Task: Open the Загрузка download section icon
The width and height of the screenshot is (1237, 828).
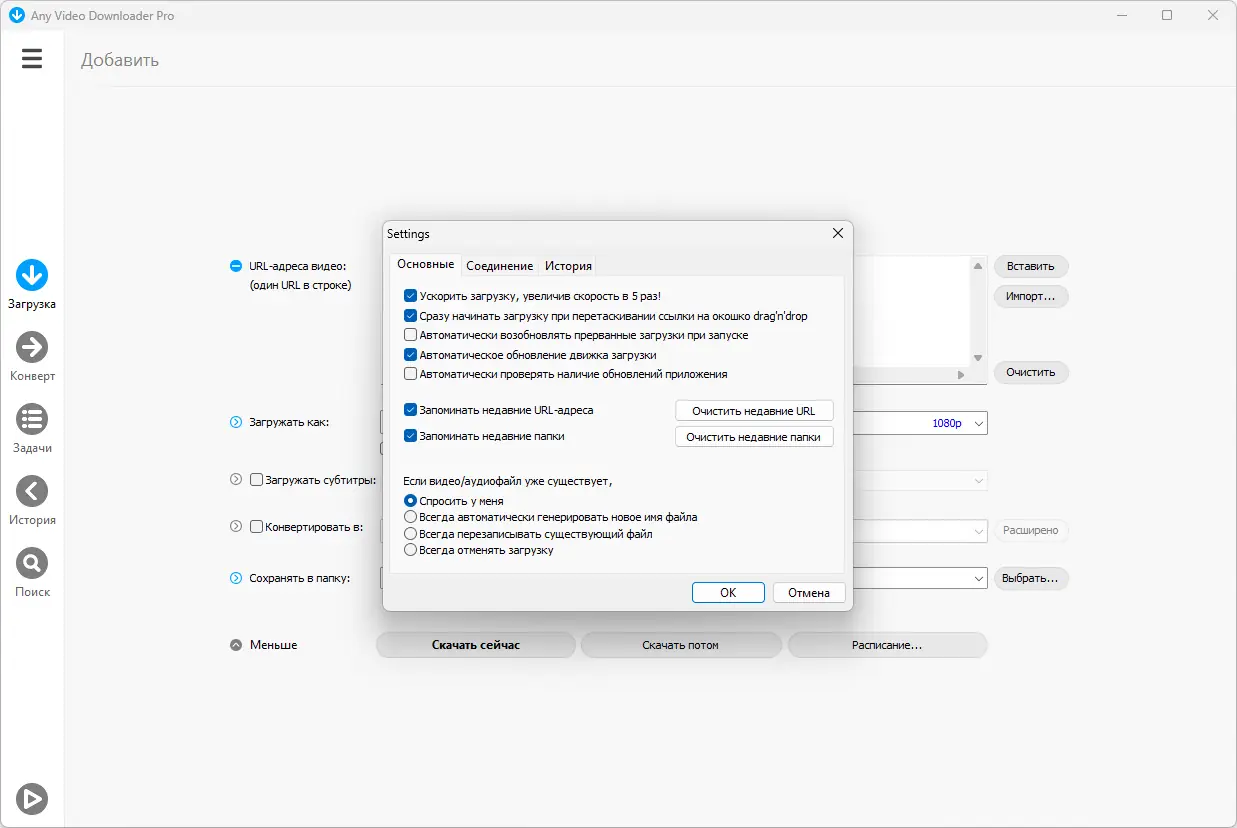Action: pyautogui.click(x=32, y=275)
